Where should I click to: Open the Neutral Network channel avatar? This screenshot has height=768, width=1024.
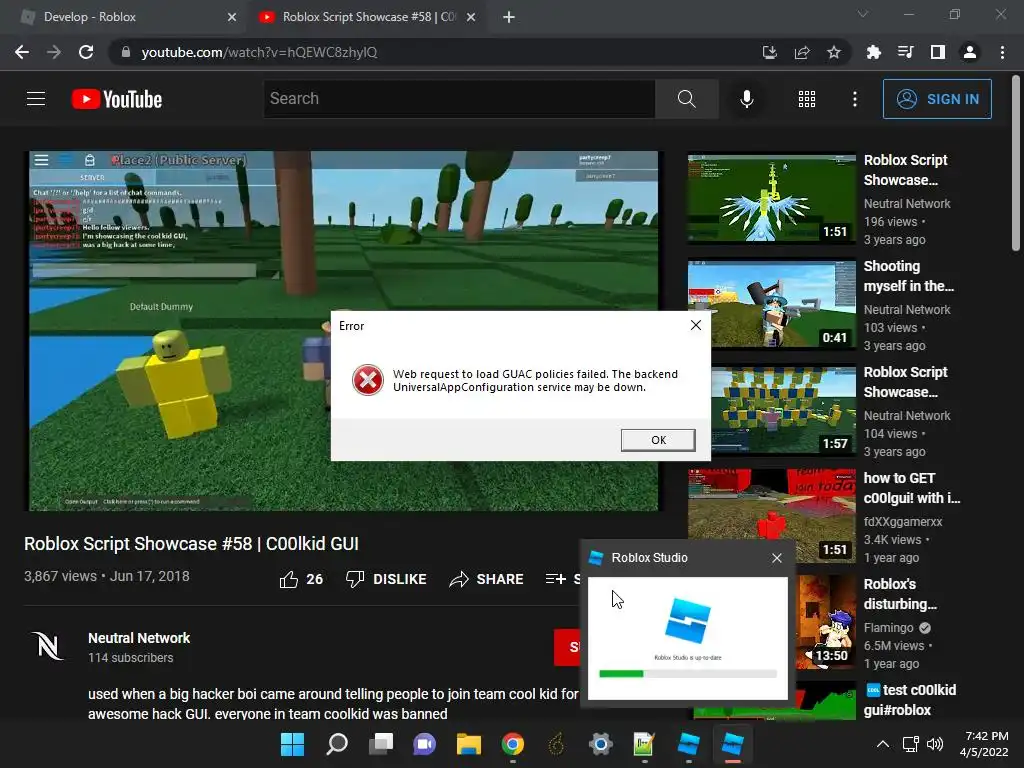pos(46,646)
